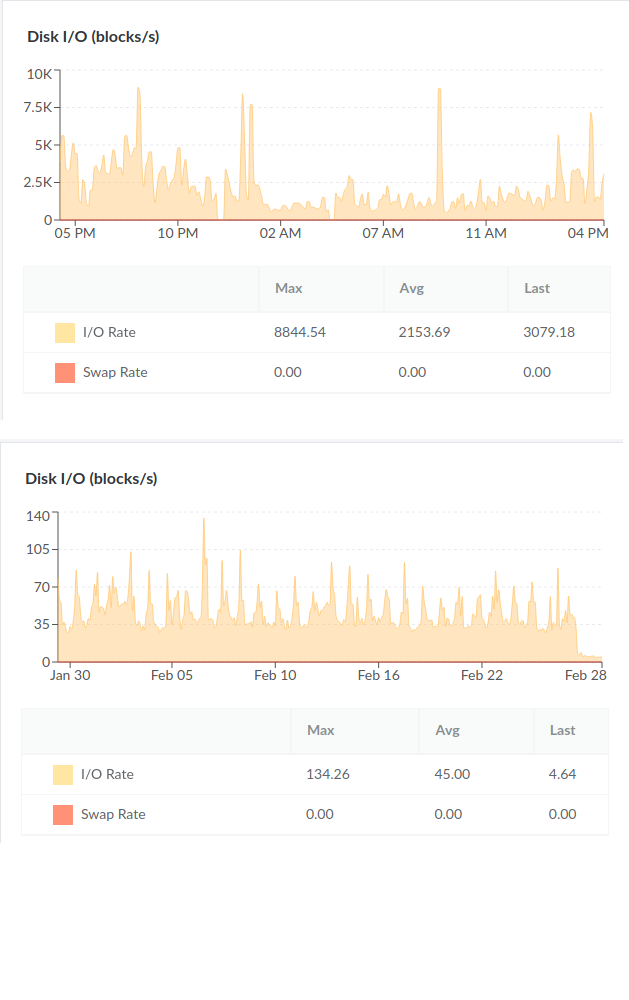Screen dimensions: 629x1000
Task: Select the I/O Rate label in top legend
Action: 109,332
